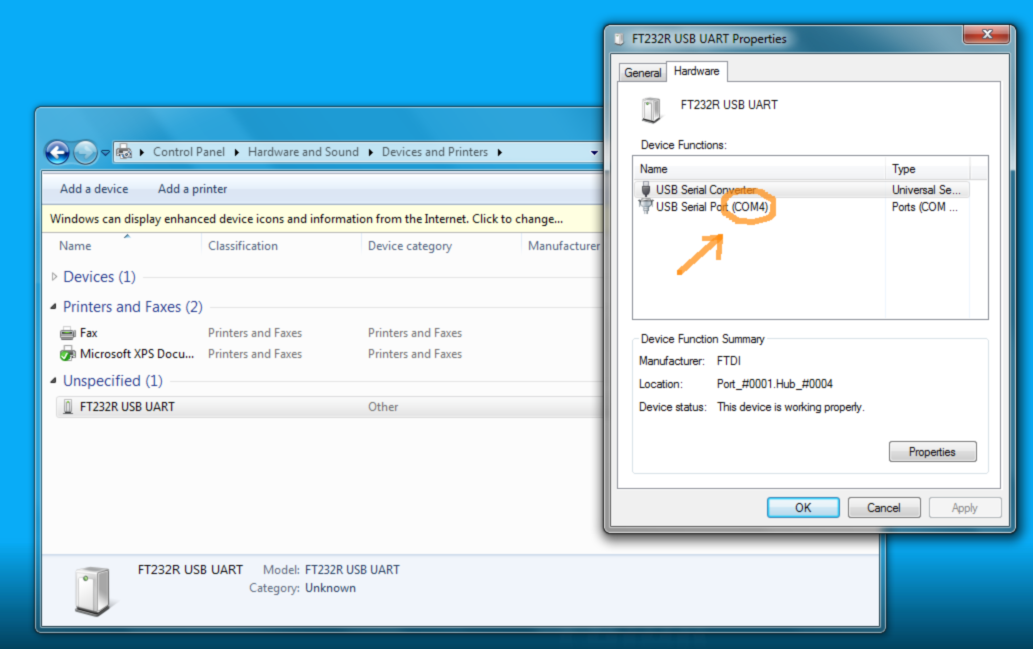Click the Ports (COM ... type cell
Screen dimensions: 1033x649
coord(925,207)
